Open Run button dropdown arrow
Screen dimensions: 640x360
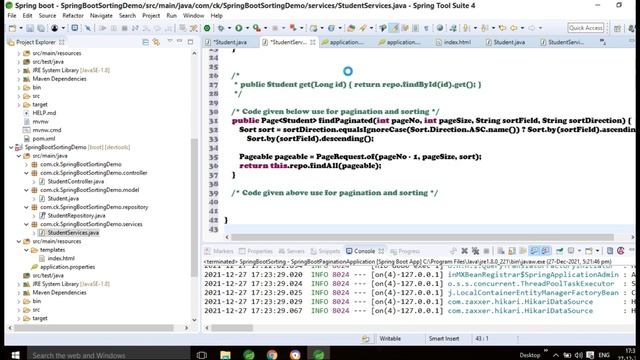pos(247,28)
